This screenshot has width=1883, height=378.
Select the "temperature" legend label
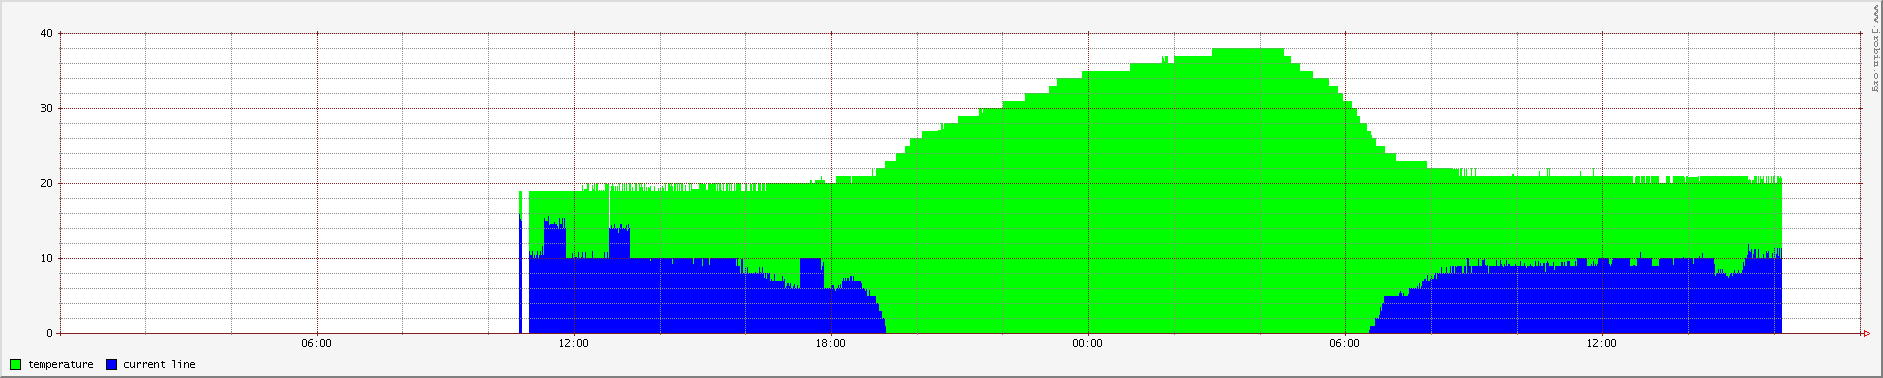click(60, 365)
